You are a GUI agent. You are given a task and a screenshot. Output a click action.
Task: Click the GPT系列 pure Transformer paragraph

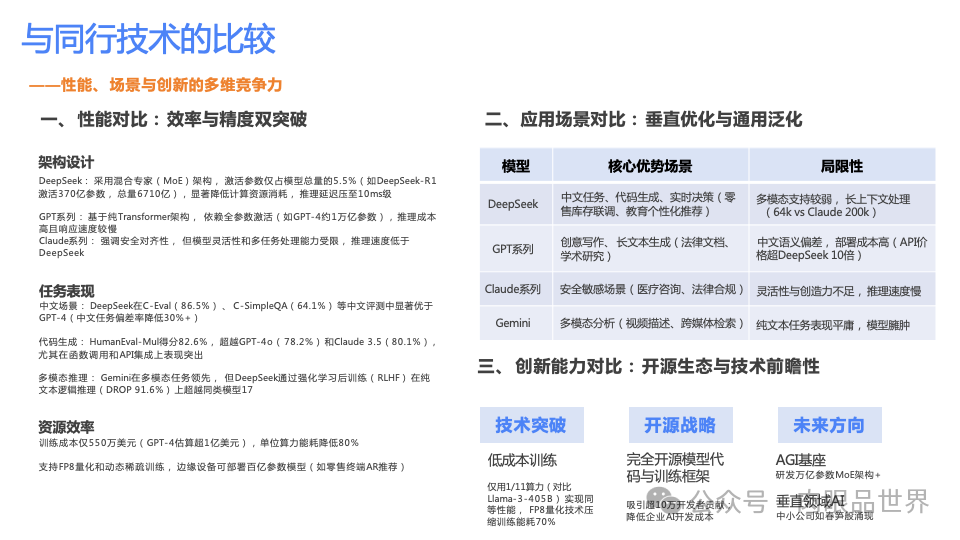pyautogui.click(x=238, y=222)
